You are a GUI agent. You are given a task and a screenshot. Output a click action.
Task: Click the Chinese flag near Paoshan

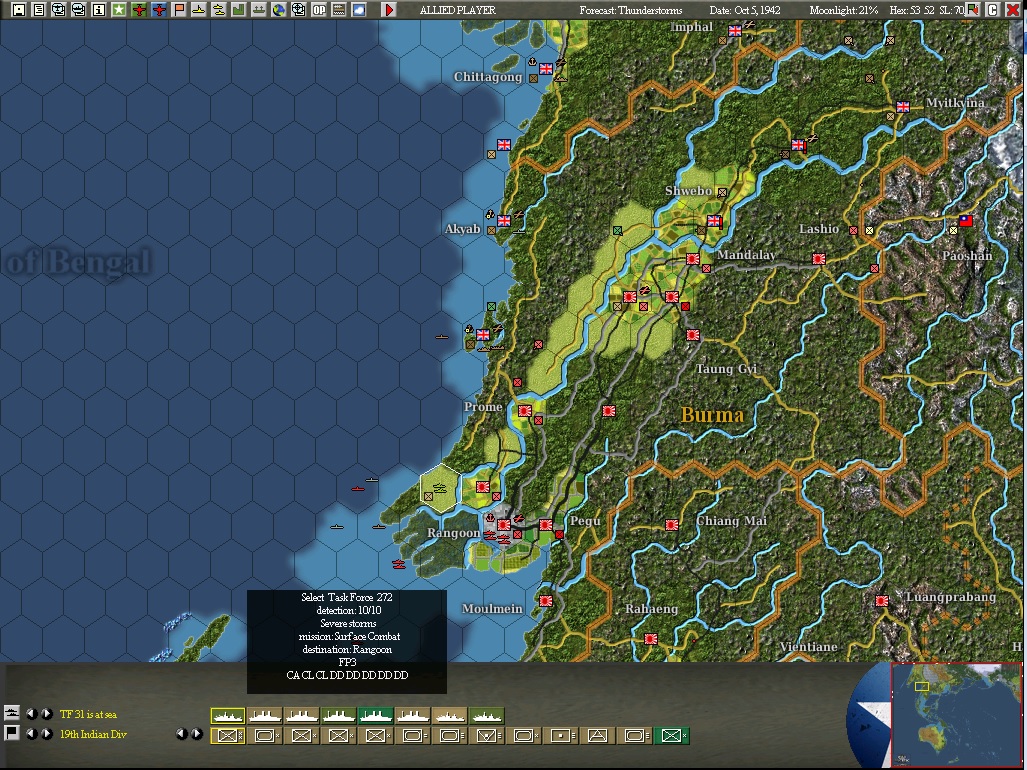966,221
